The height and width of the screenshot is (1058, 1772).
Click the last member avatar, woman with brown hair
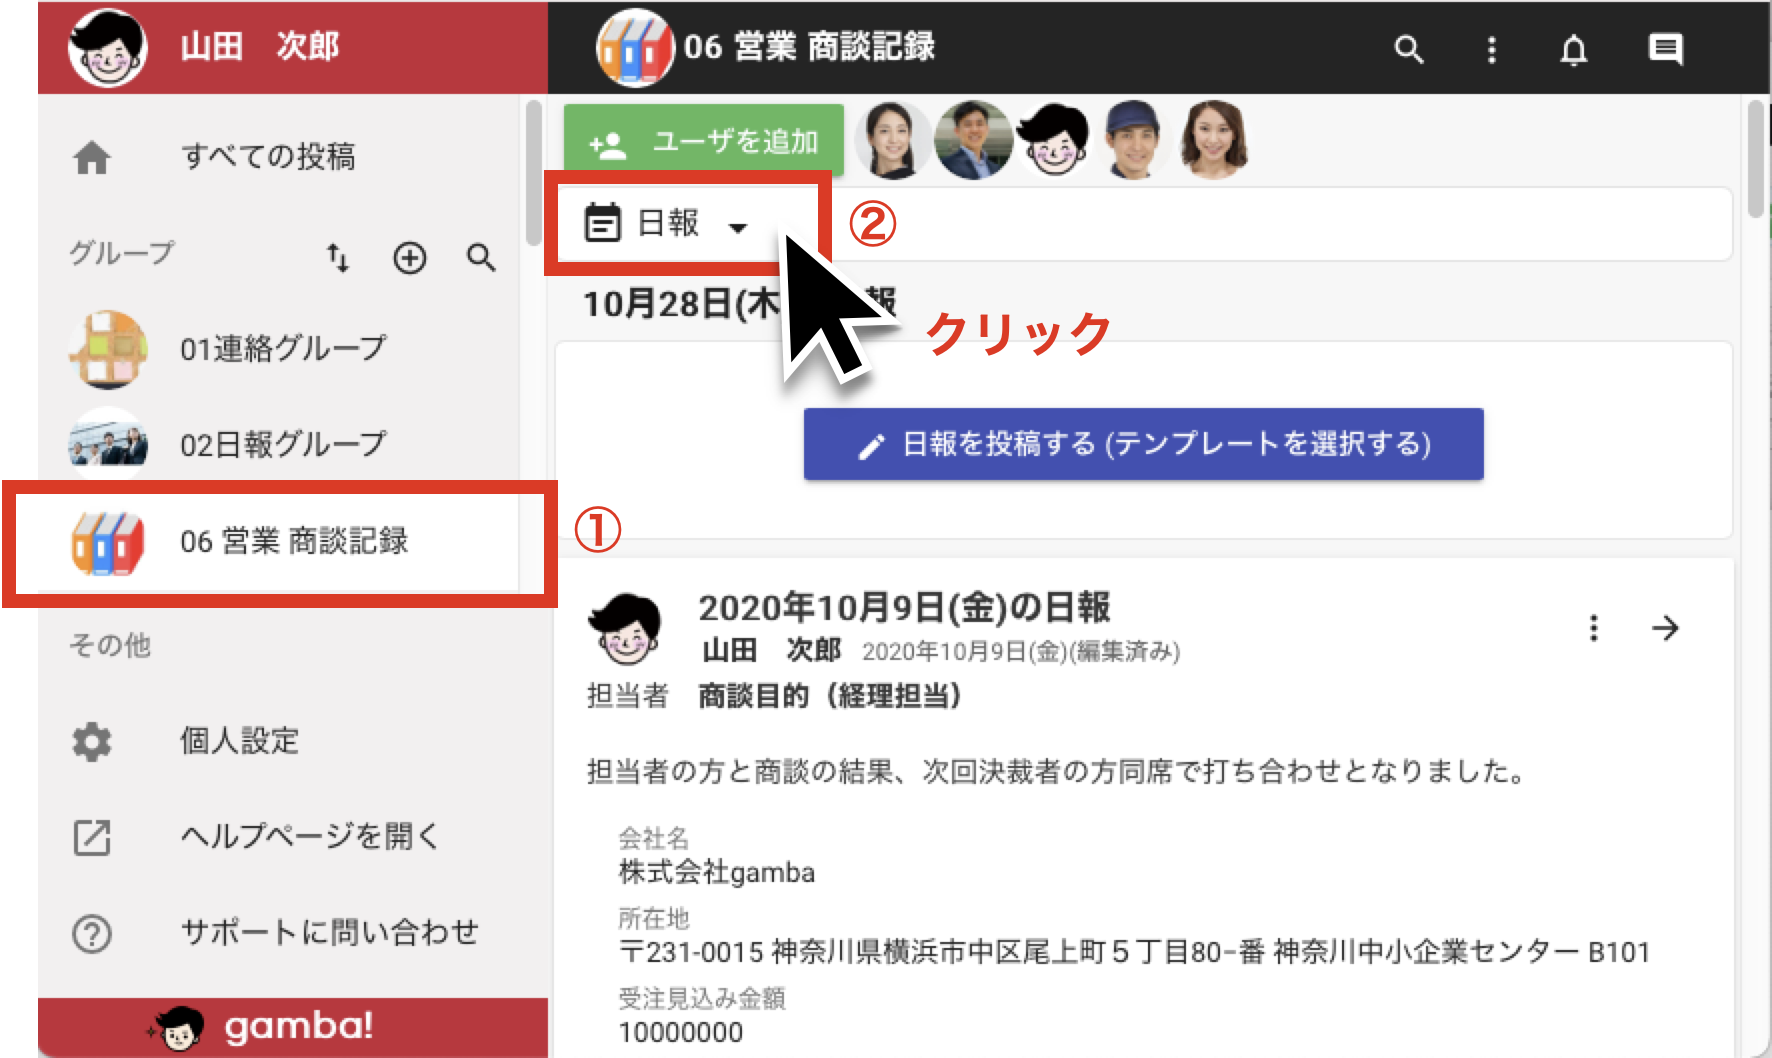pos(1213,140)
